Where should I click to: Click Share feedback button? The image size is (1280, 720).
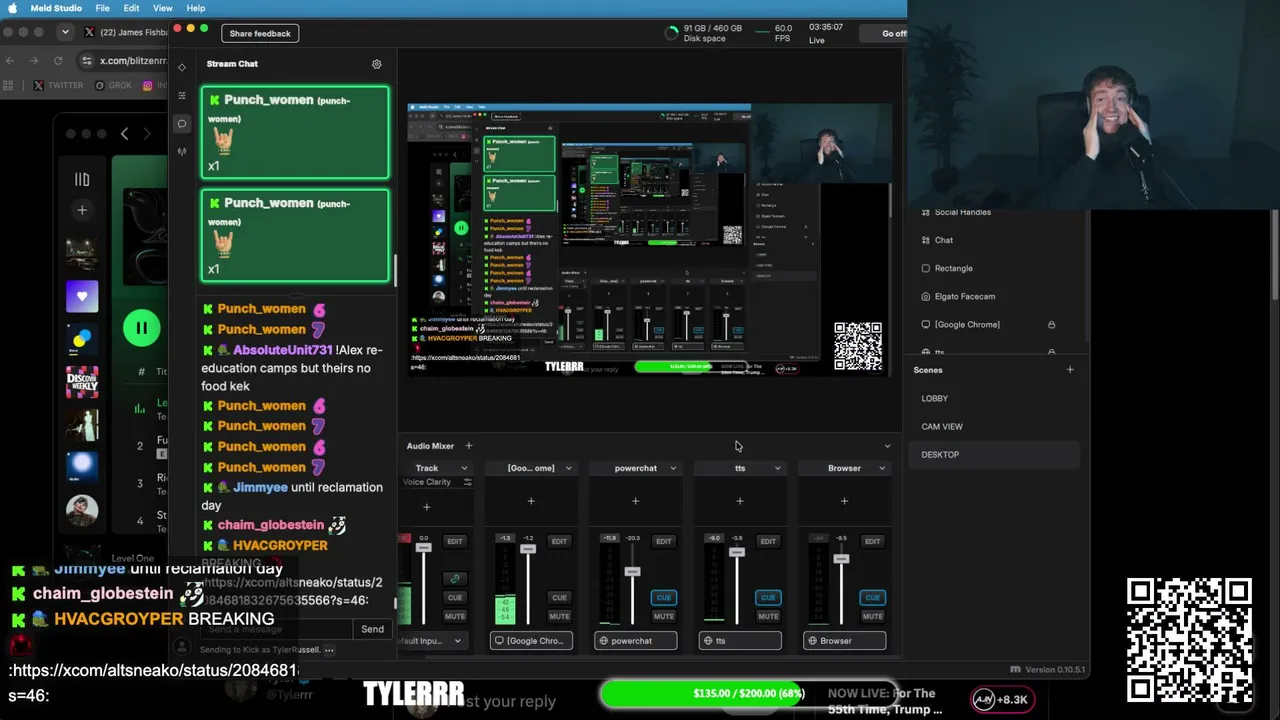pos(260,33)
